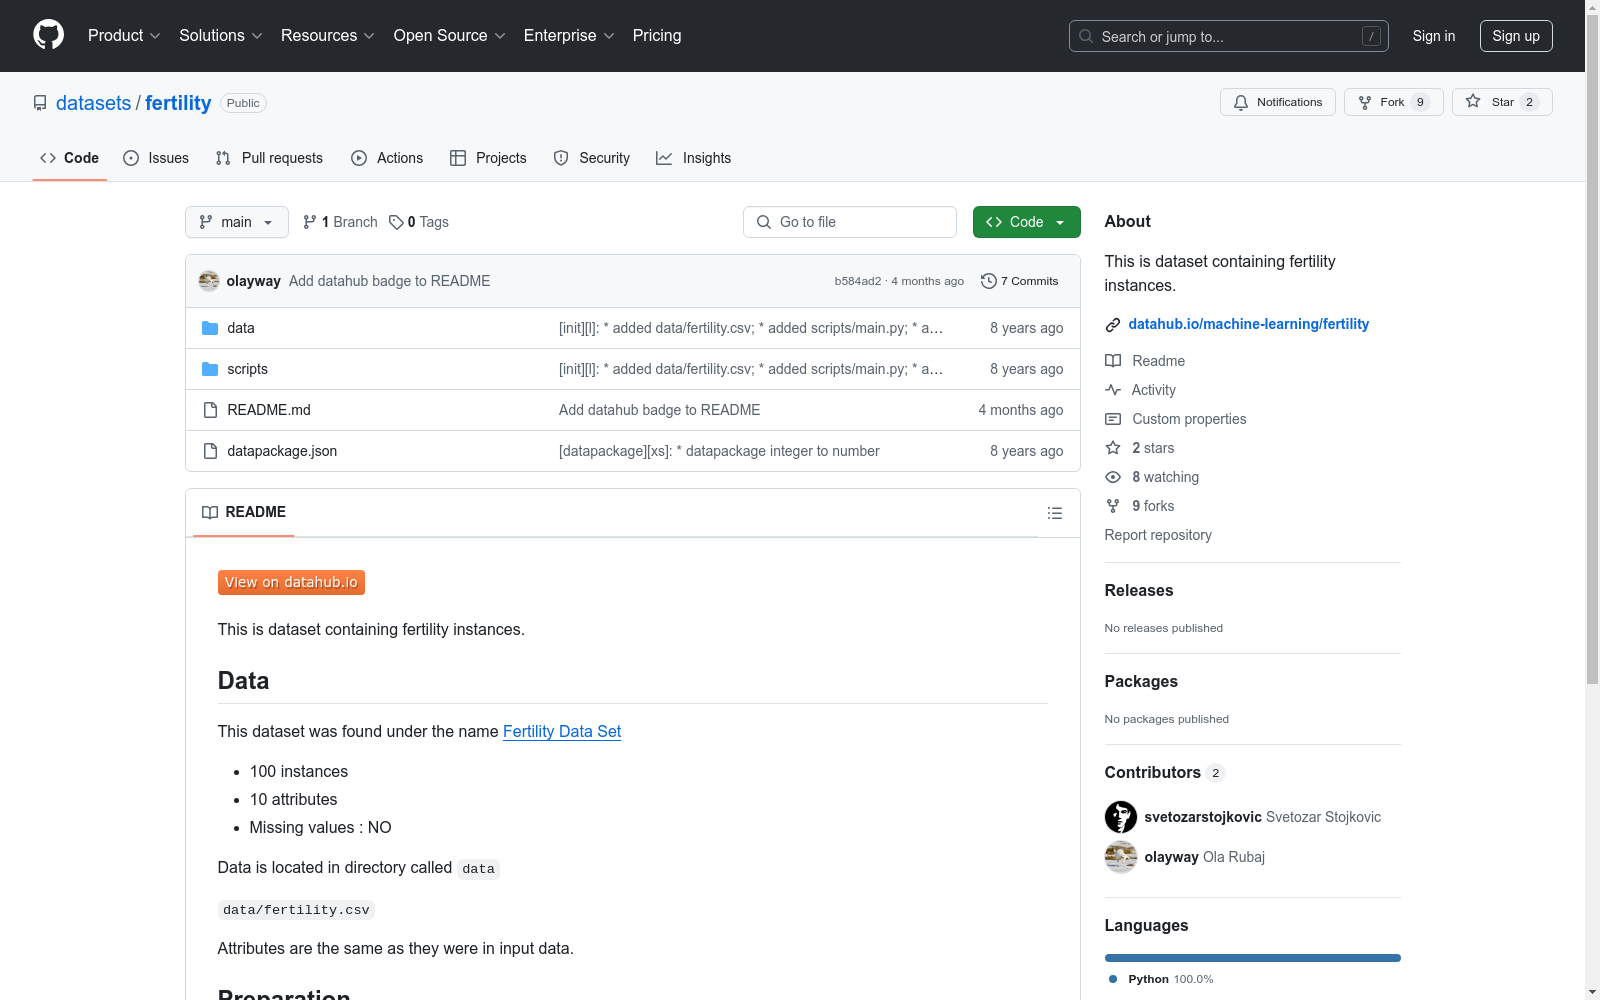1600x1000 pixels.
Task: Click View on datahub.io badge
Action: [x=291, y=582]
